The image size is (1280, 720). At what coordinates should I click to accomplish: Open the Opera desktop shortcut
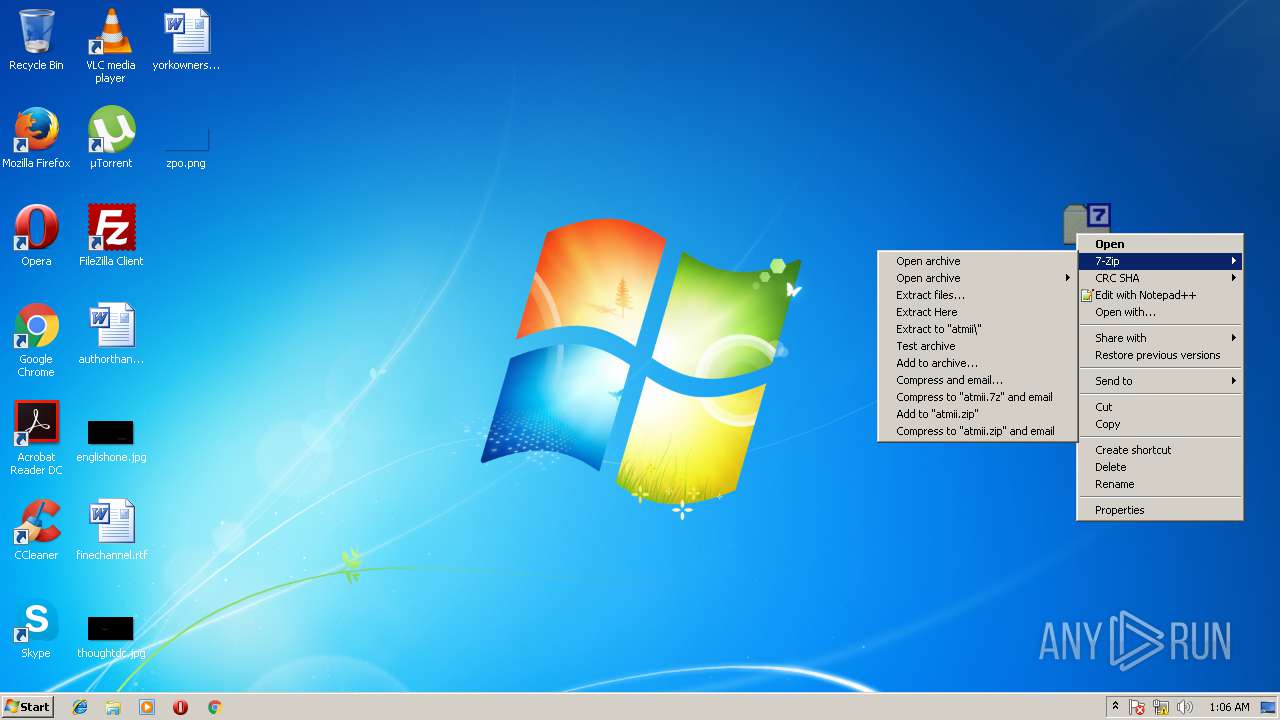pyautogui.click(x=36, y=236)
